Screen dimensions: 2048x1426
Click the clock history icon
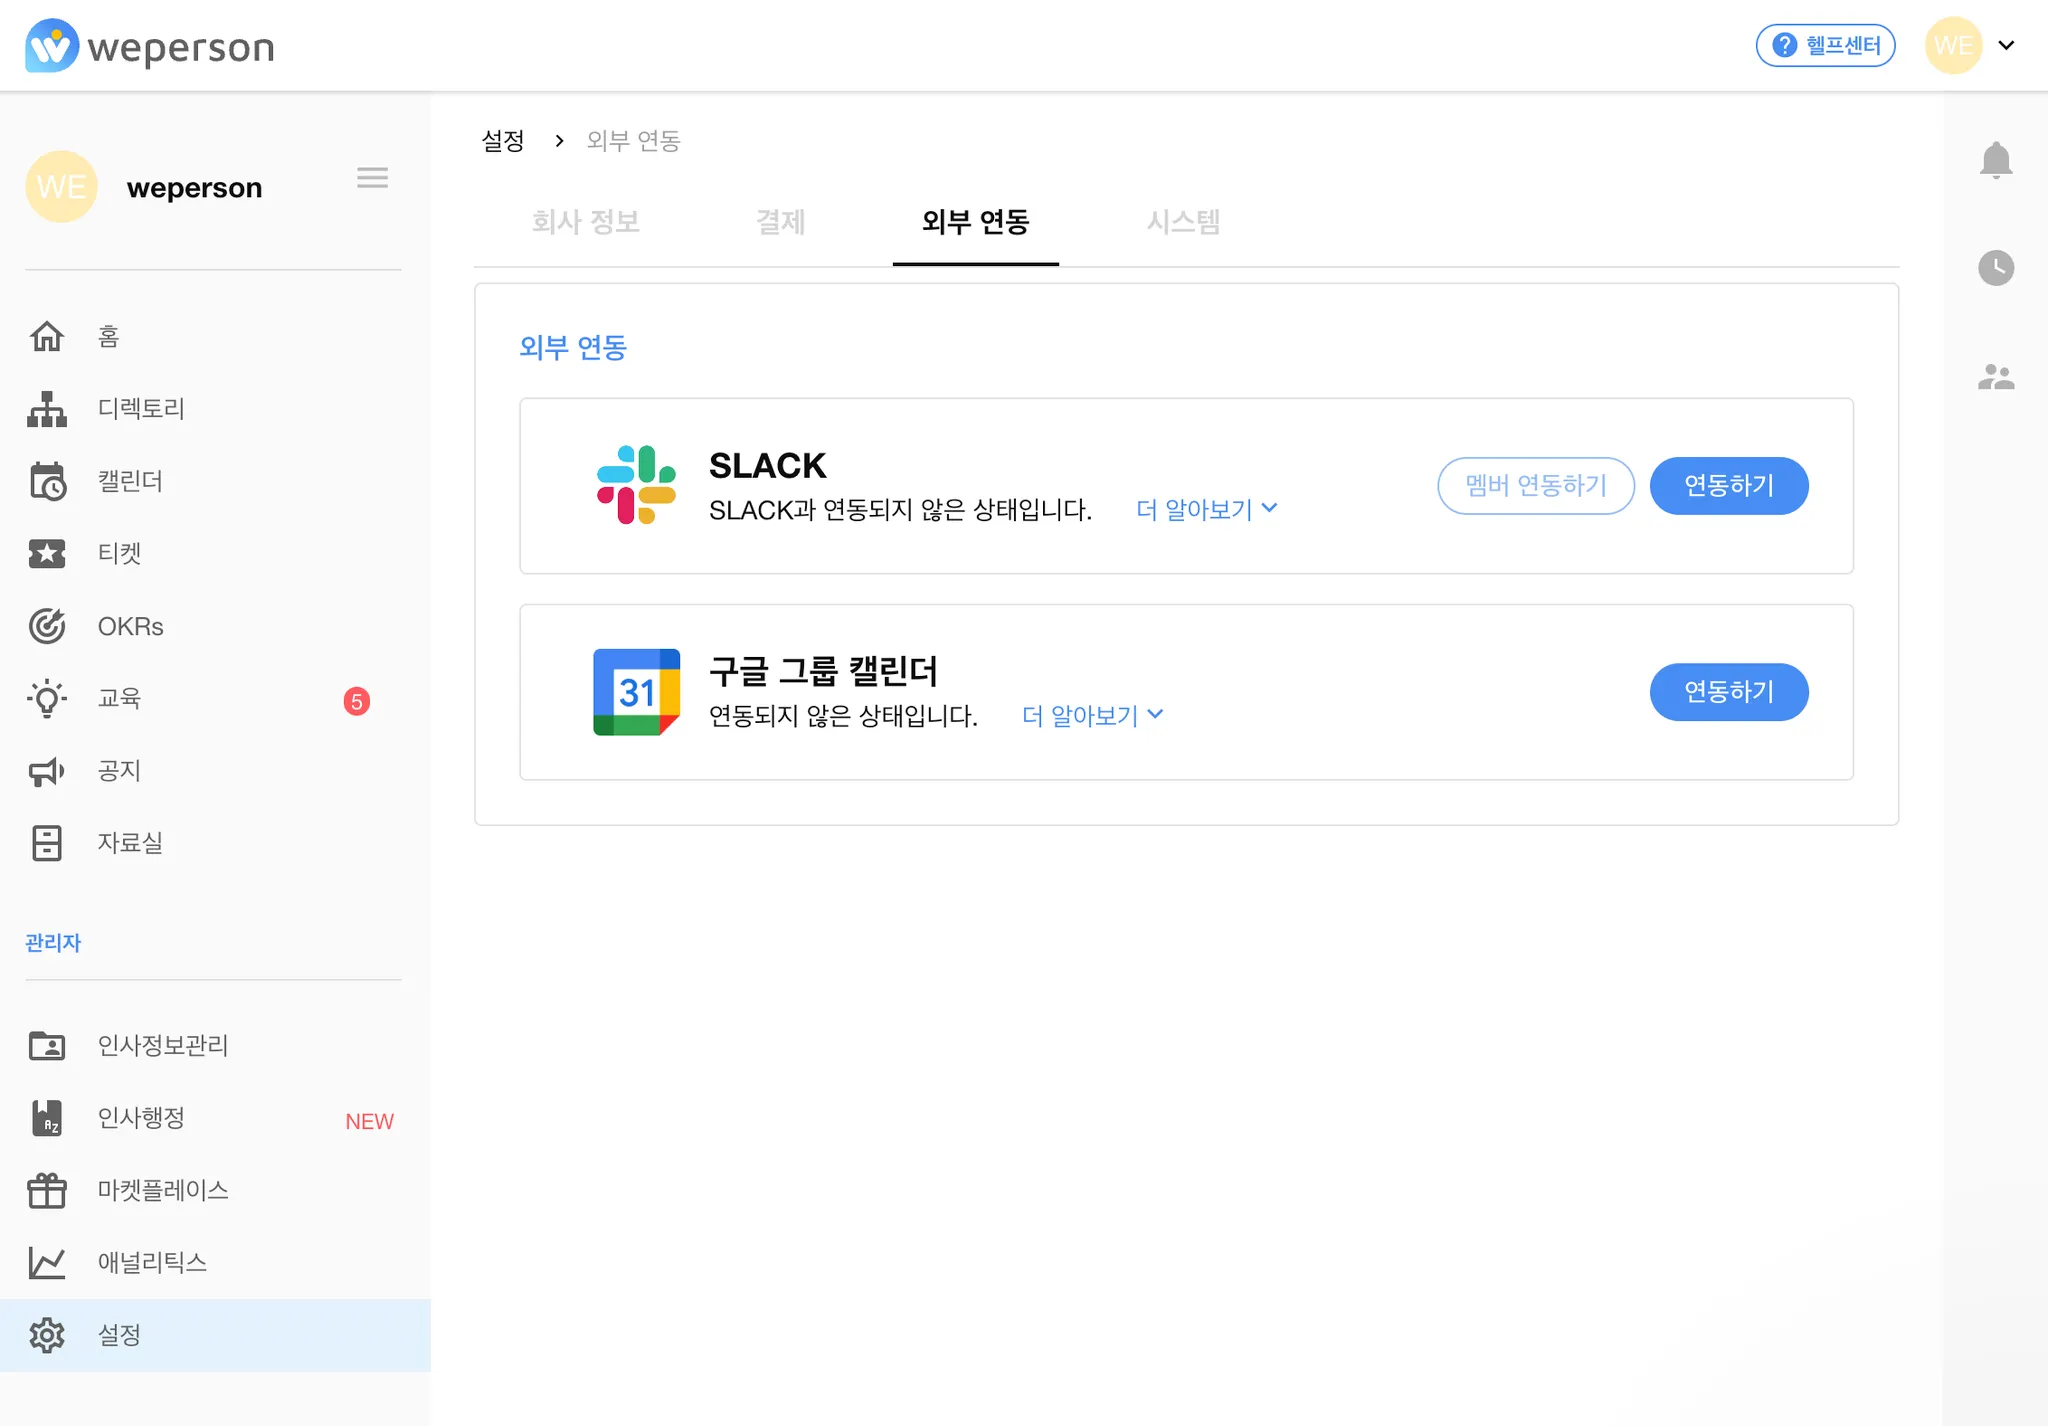tap(1995, 268)
